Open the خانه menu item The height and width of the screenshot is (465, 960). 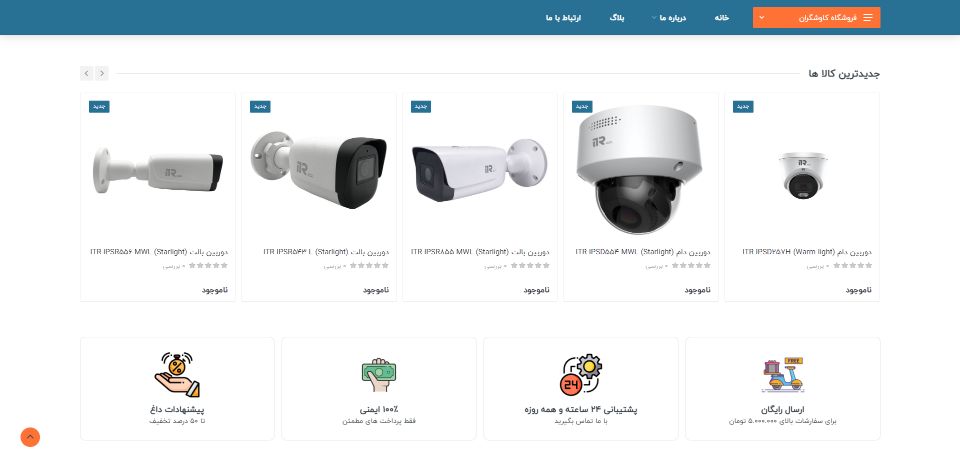point(722,18)
